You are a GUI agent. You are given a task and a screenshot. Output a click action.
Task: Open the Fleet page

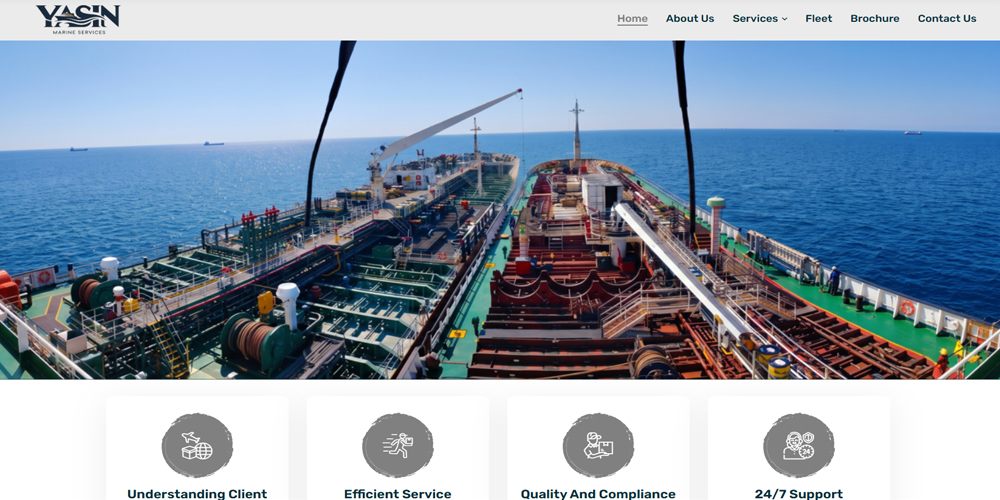[818, 18]
